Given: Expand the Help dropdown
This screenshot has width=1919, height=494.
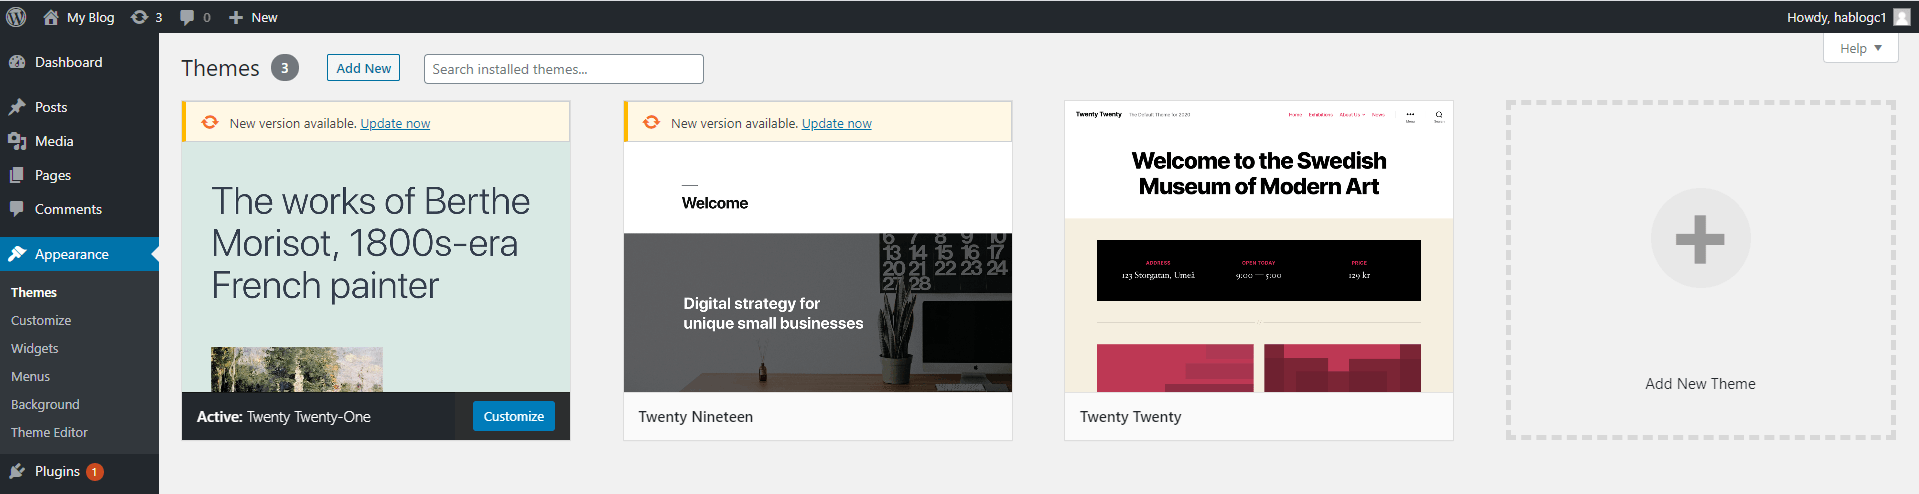Looking at the screenshot, I should point(1860,48).
